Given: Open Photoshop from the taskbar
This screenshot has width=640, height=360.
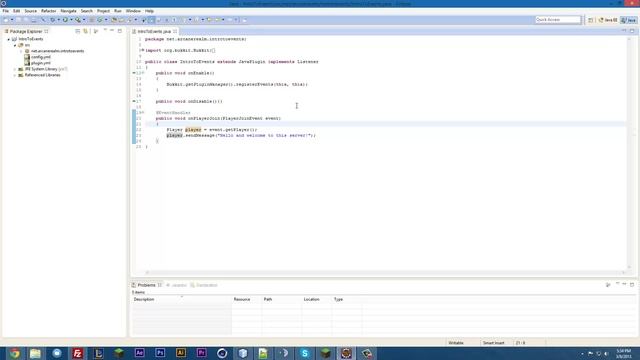Looking at the screenshot, I should pos(160,353).
